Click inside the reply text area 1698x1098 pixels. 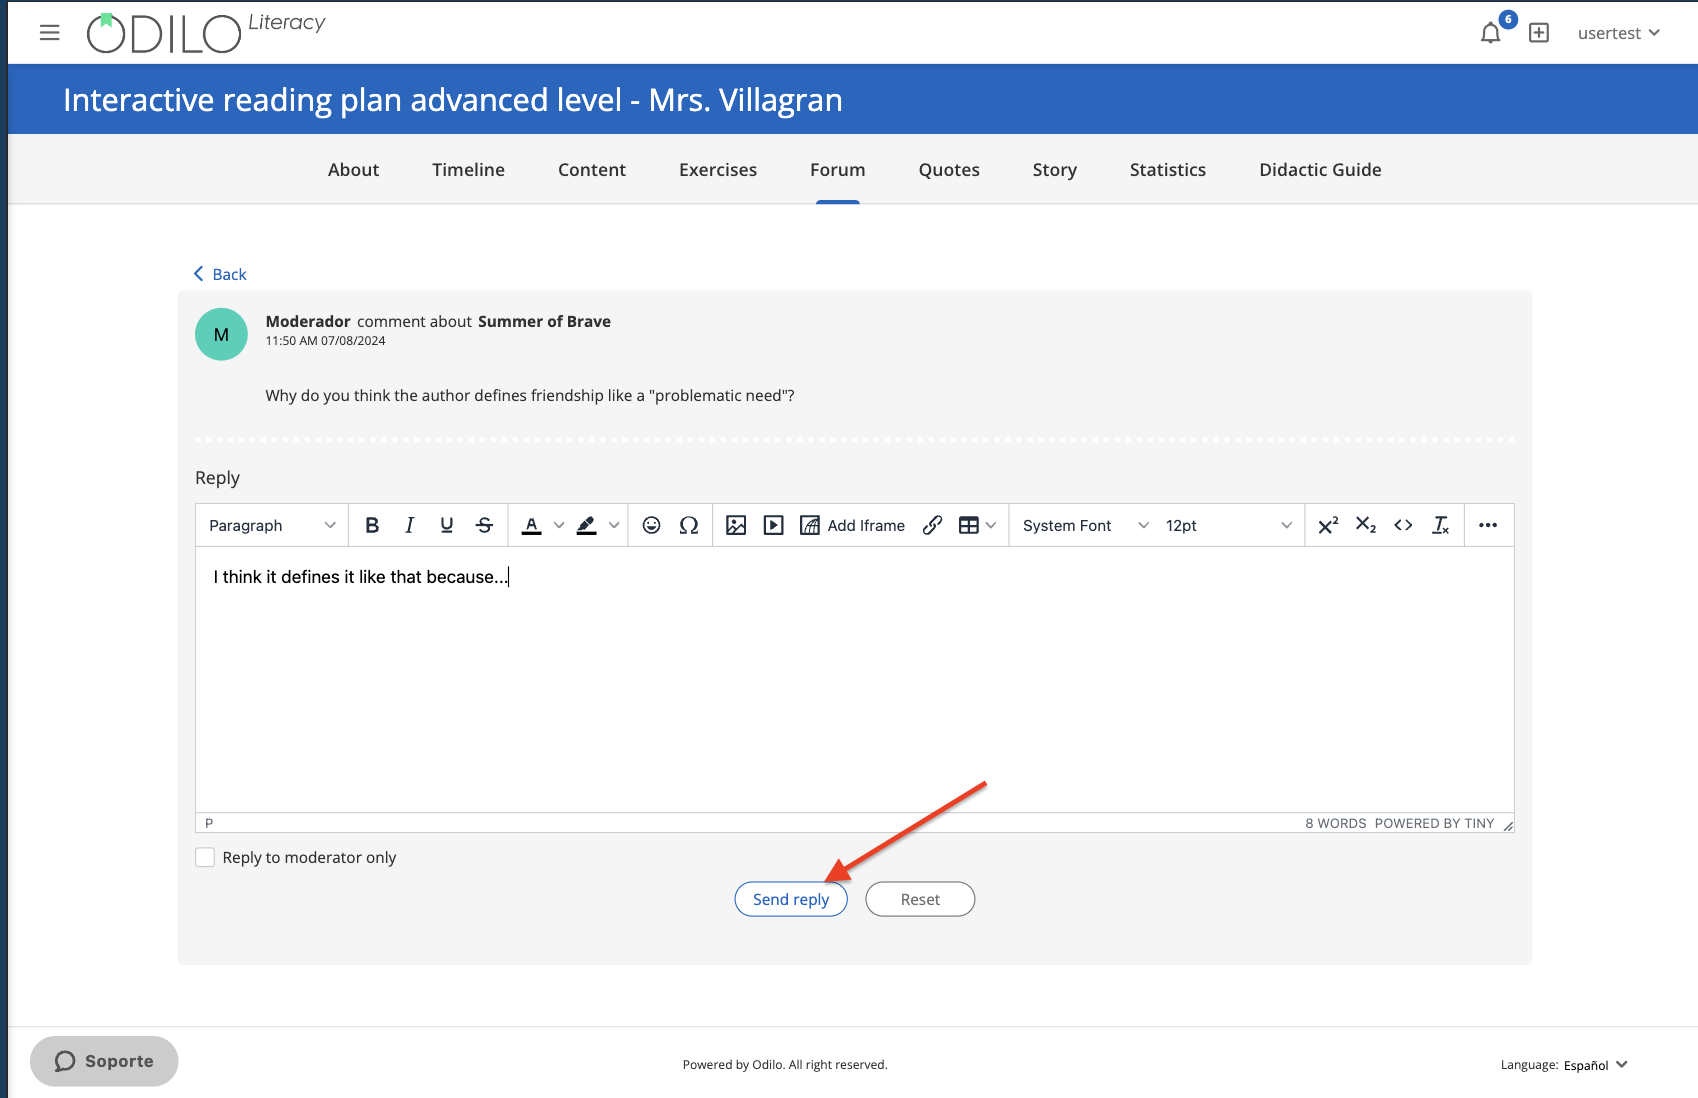(854, 679)
